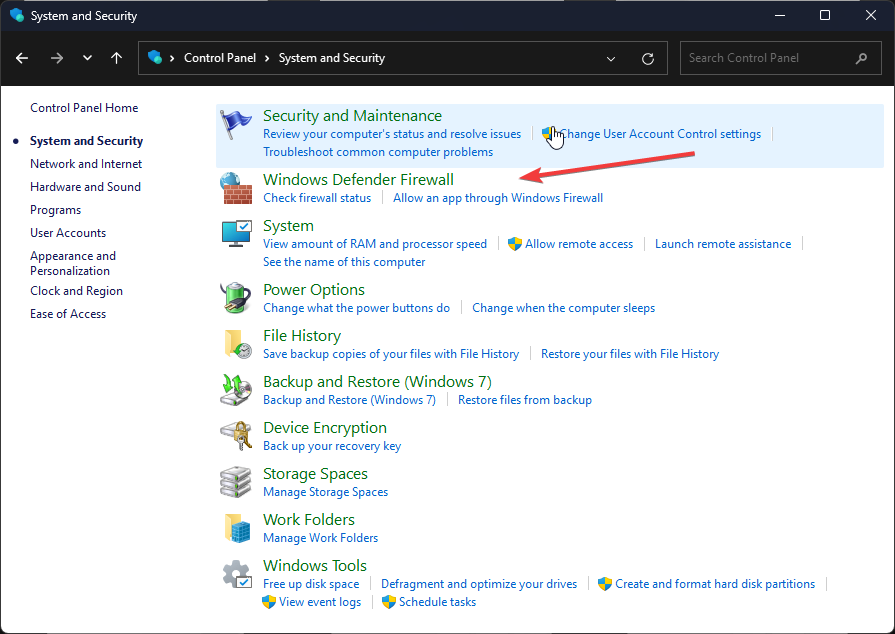Click the Control Panel icon in address bar
Image resolution: width=895 pixels, height=634 pixels.
tap(155, 57)
